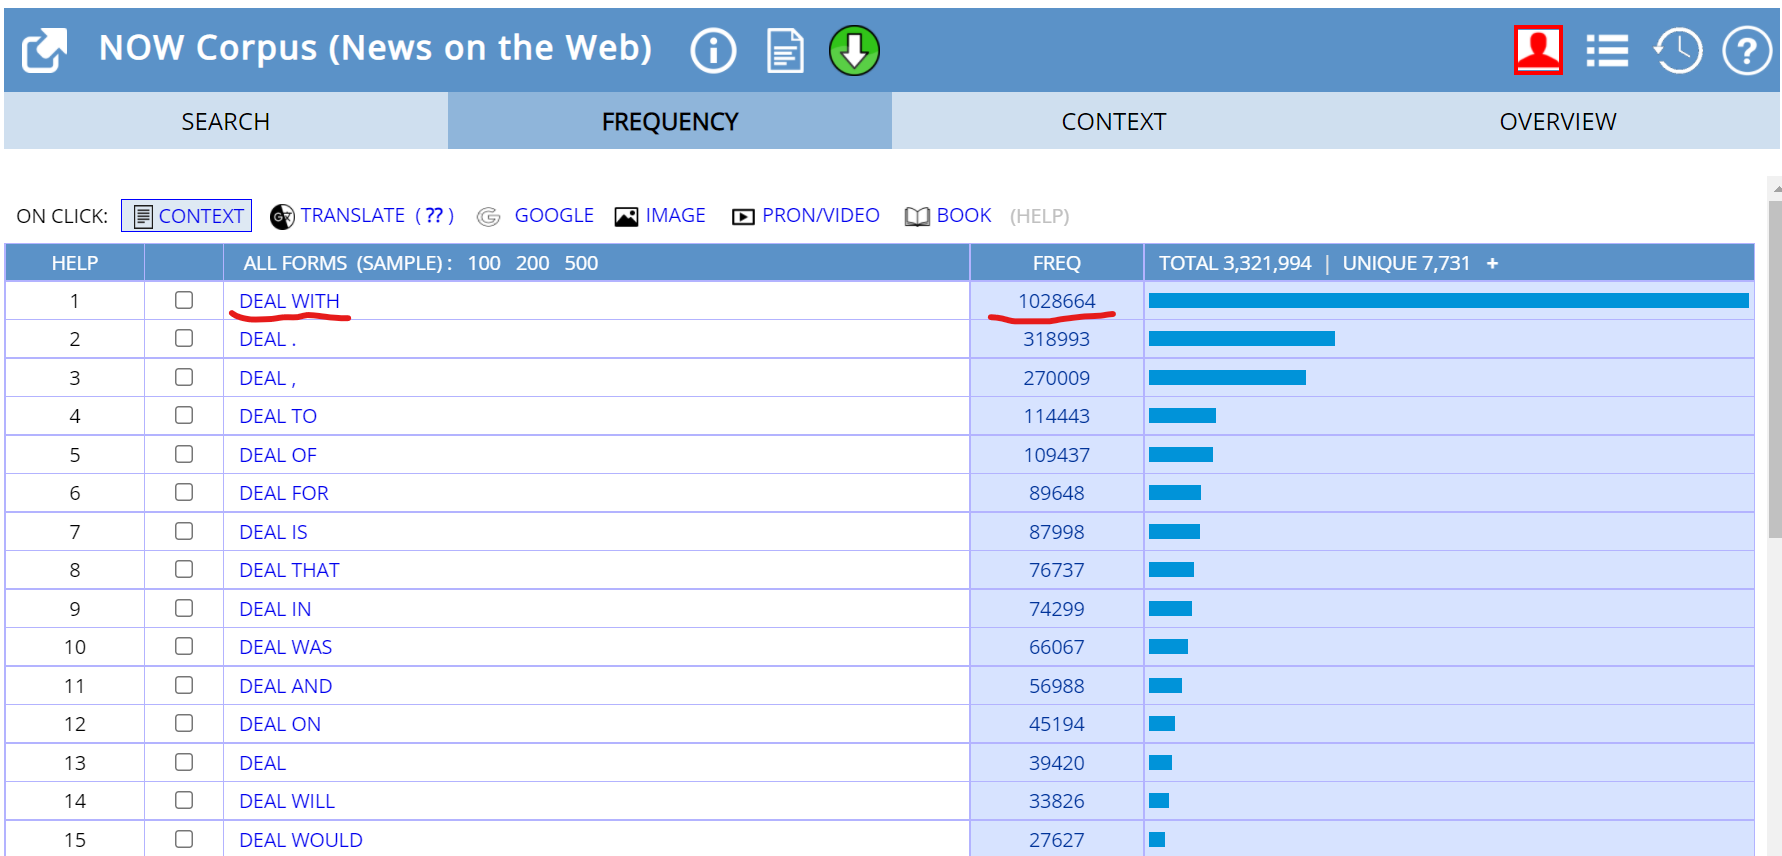The height and width of the screenshot is (856, 1782).
Task: Select the CONTEXT on-click button
Action: pos(187,216)
